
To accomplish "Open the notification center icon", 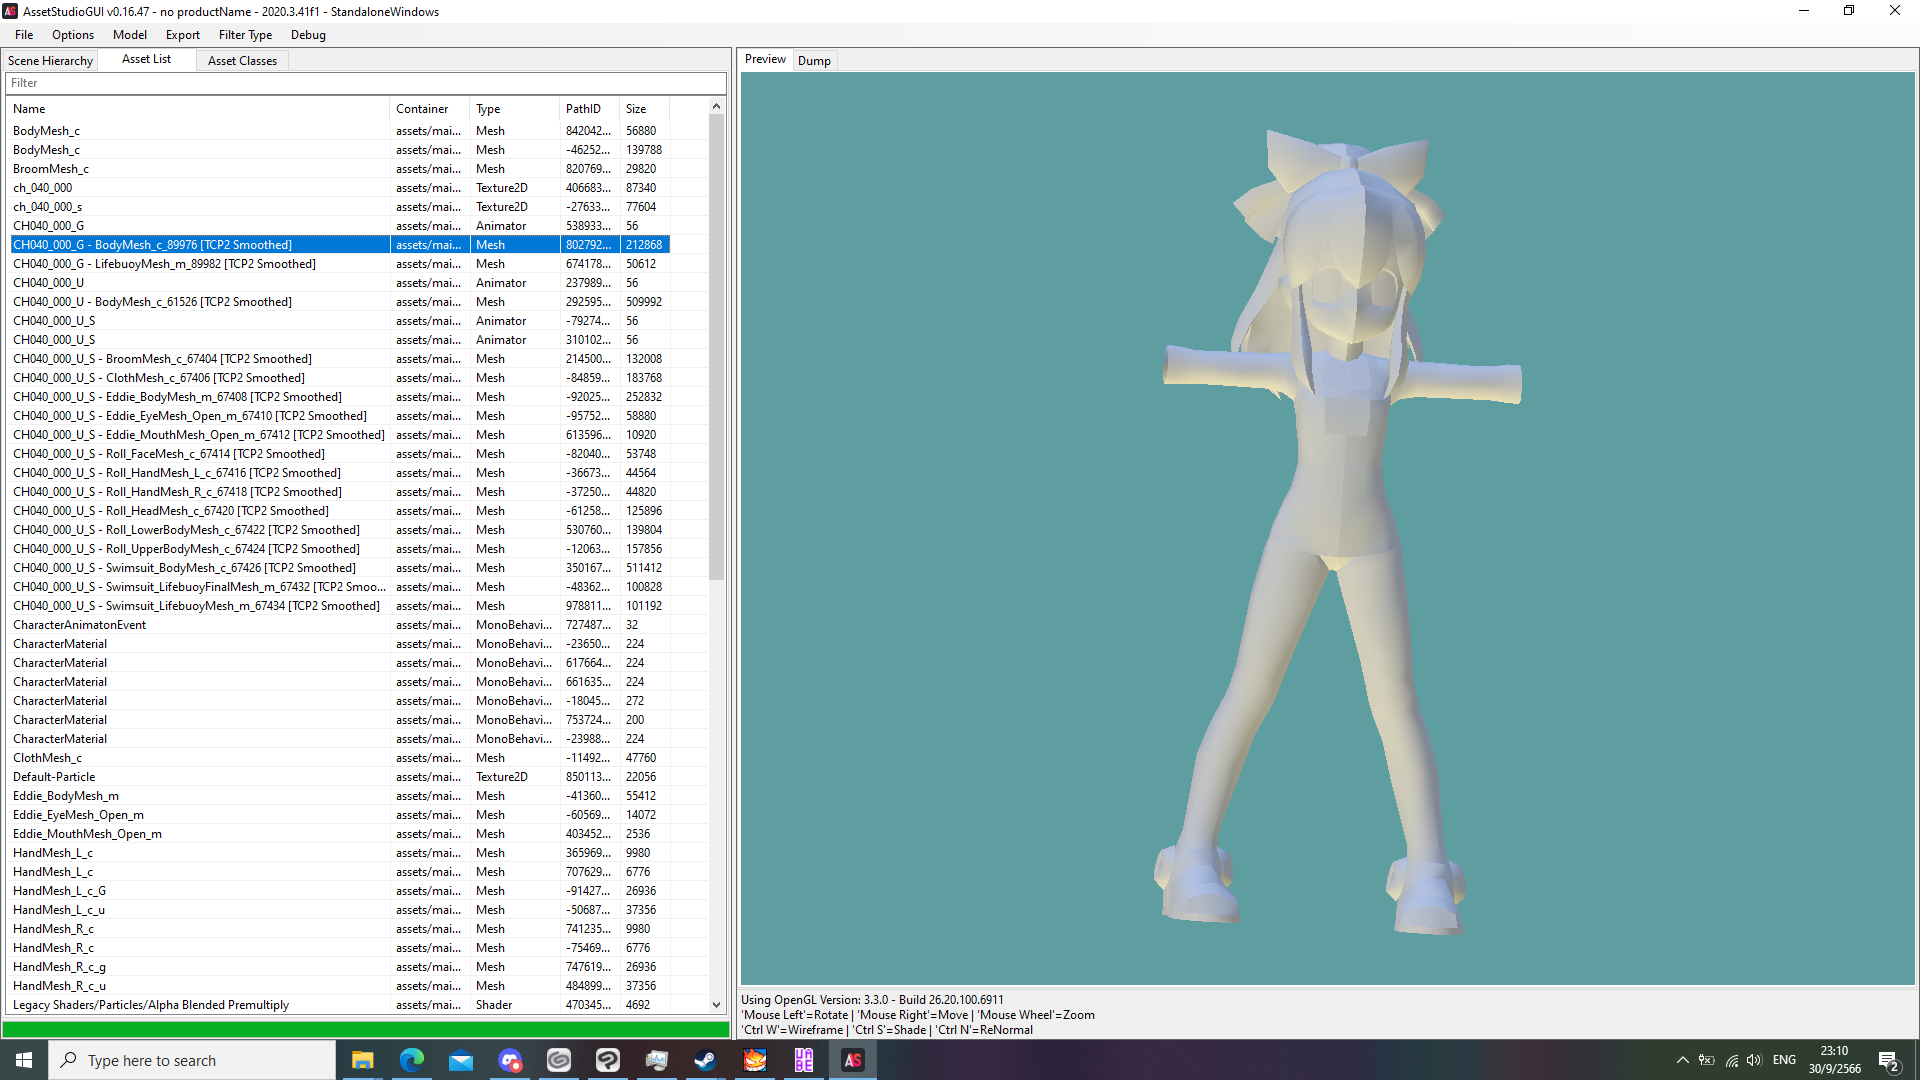I will click(1889, 1061).
